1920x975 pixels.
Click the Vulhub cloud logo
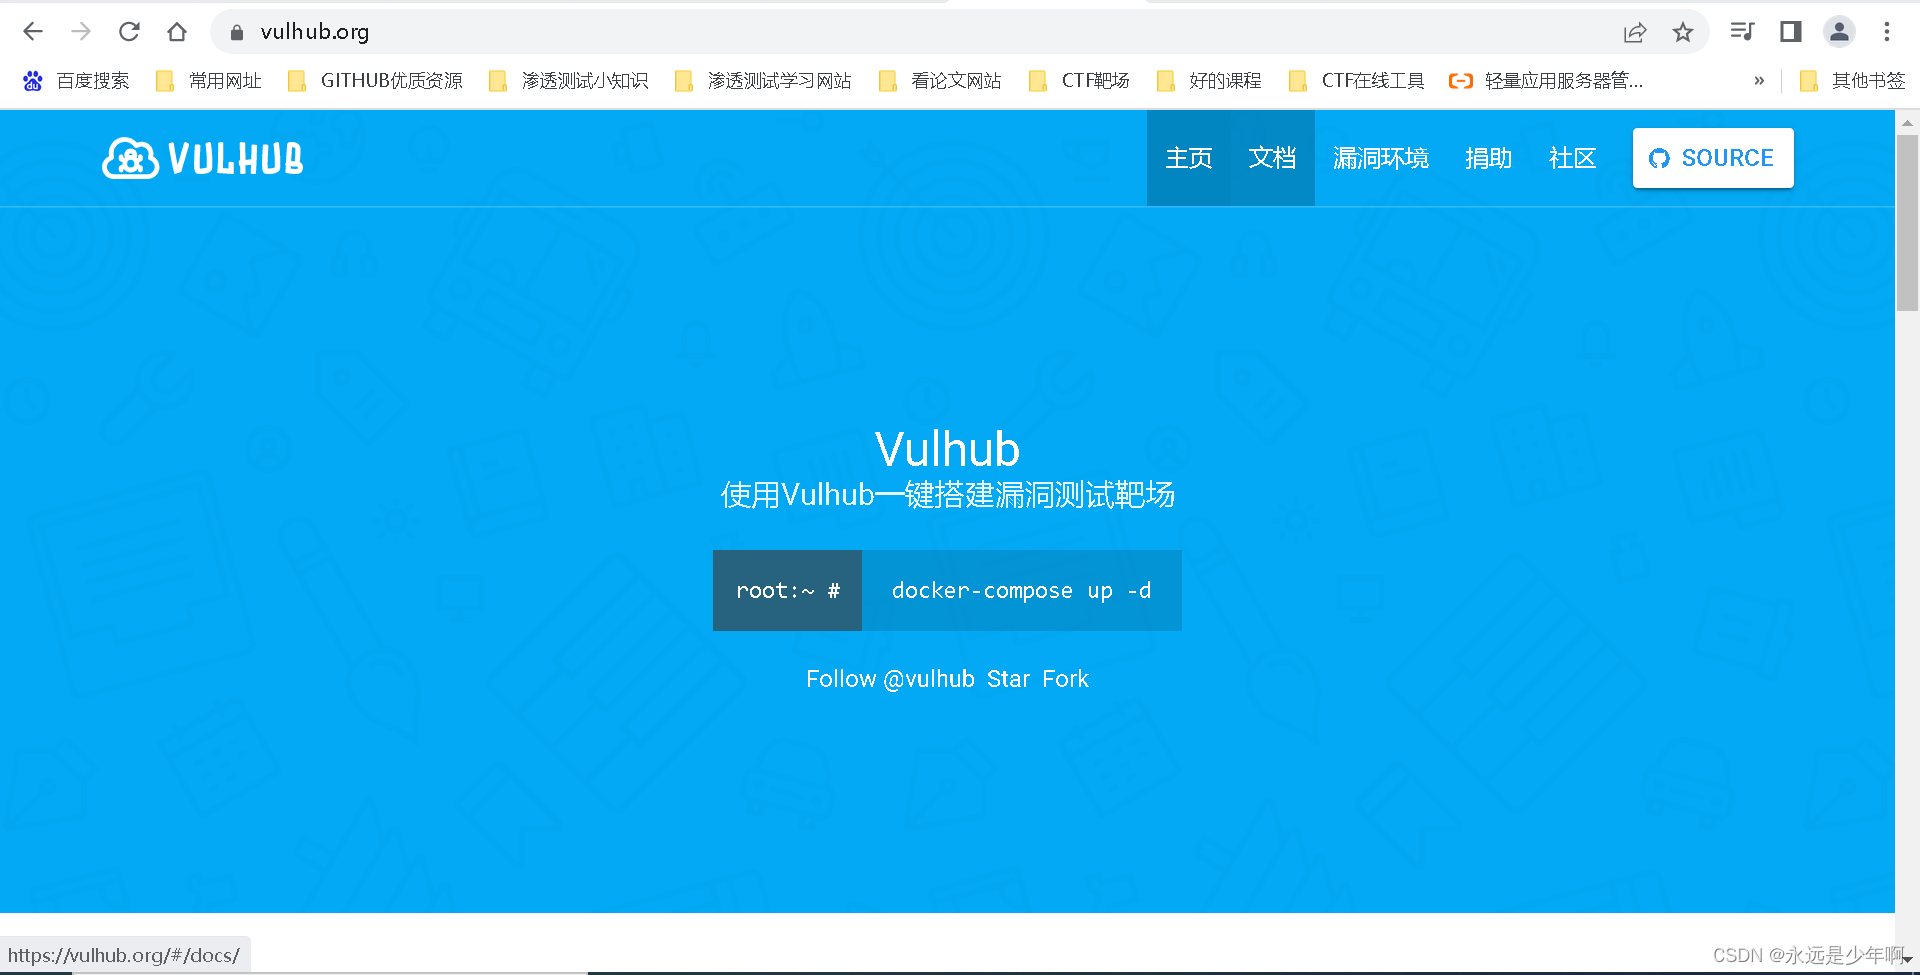coord(130,158)
